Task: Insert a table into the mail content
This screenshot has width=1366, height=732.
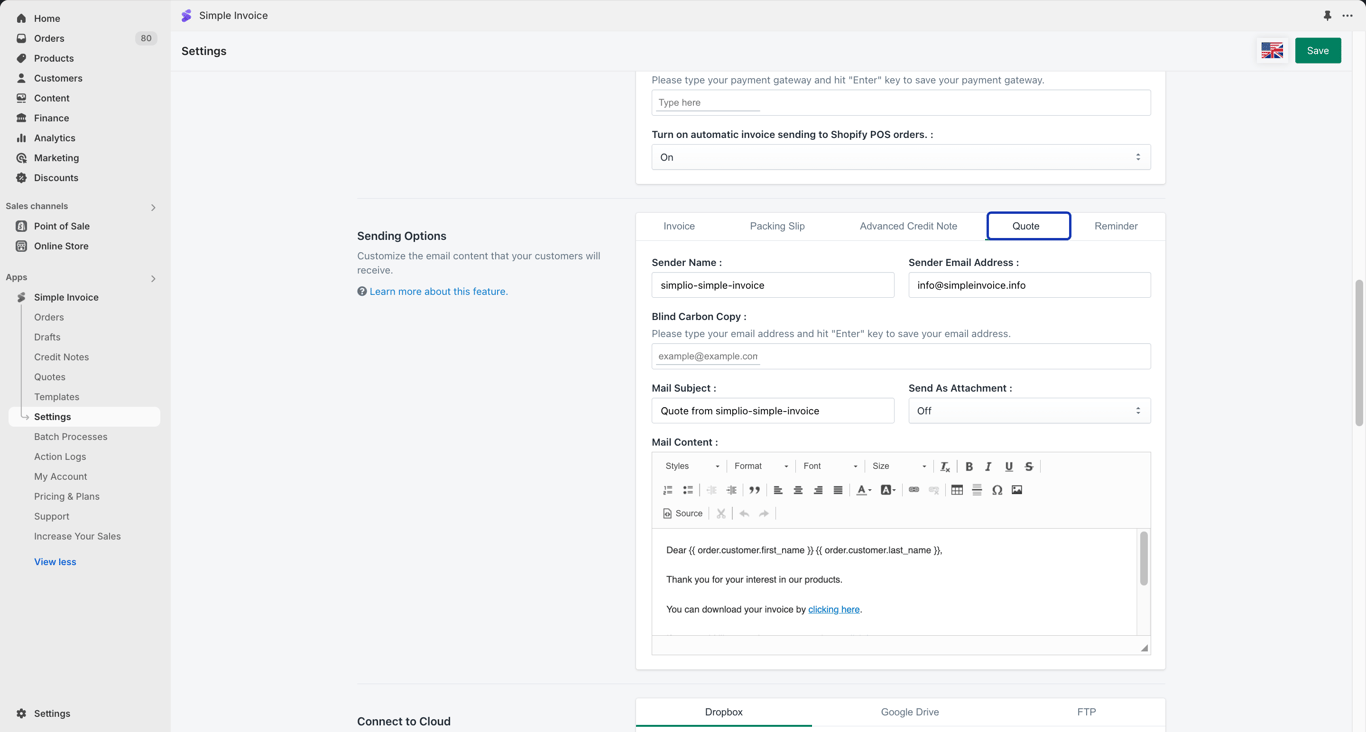Action: pyautogui.click(x=957, y=490)
